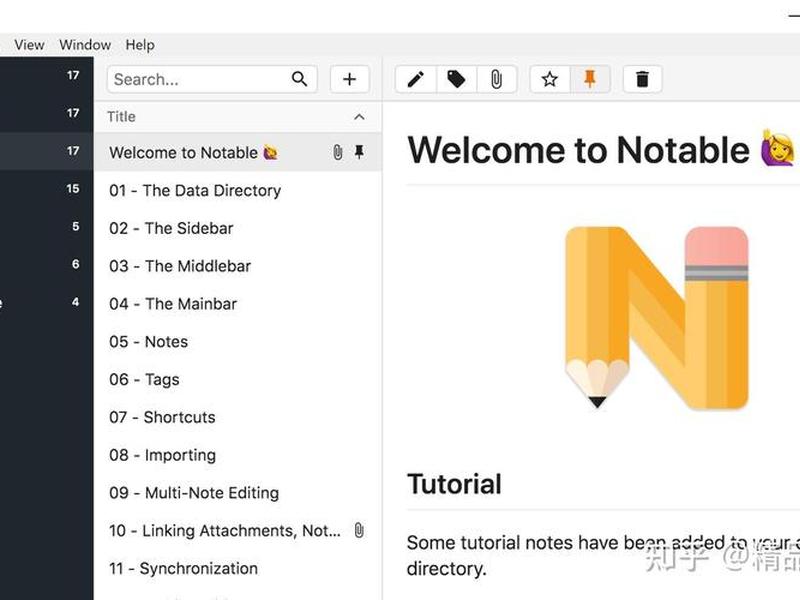Open the Help menu

pos(140,45)
